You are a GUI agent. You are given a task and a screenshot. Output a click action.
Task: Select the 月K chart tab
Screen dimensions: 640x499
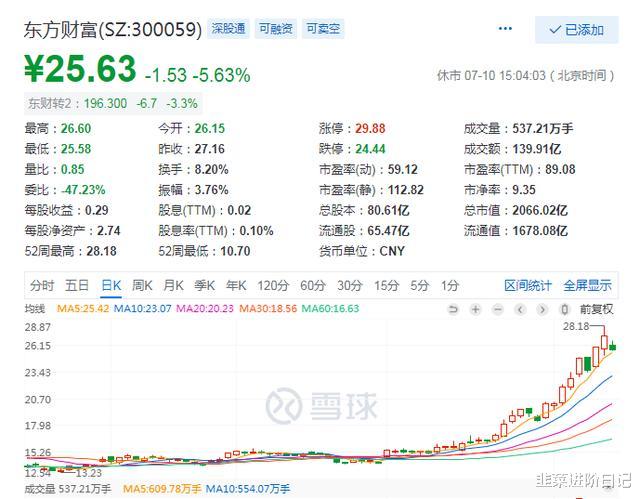tap(173, 285)
